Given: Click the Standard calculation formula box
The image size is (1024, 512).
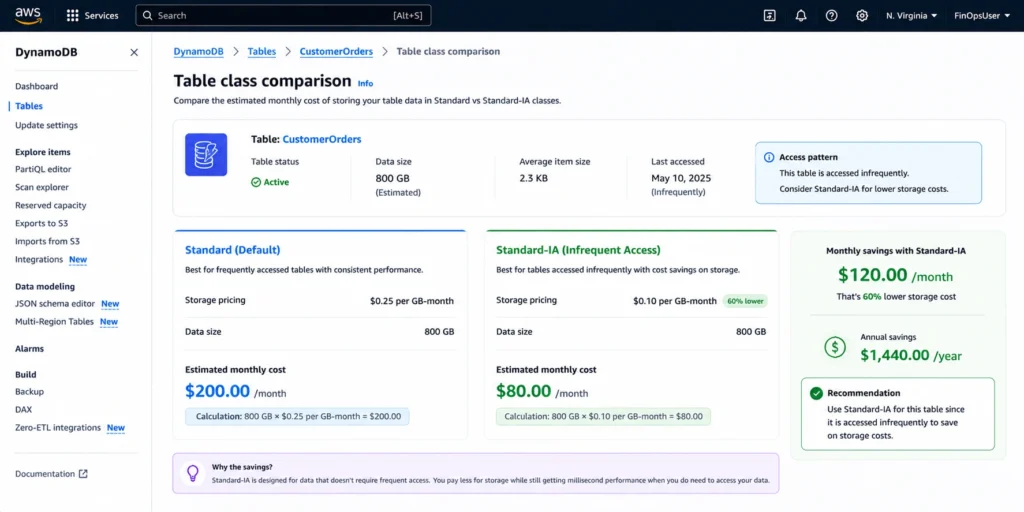Looking at the screenshot, I should [x=297, y=417].
